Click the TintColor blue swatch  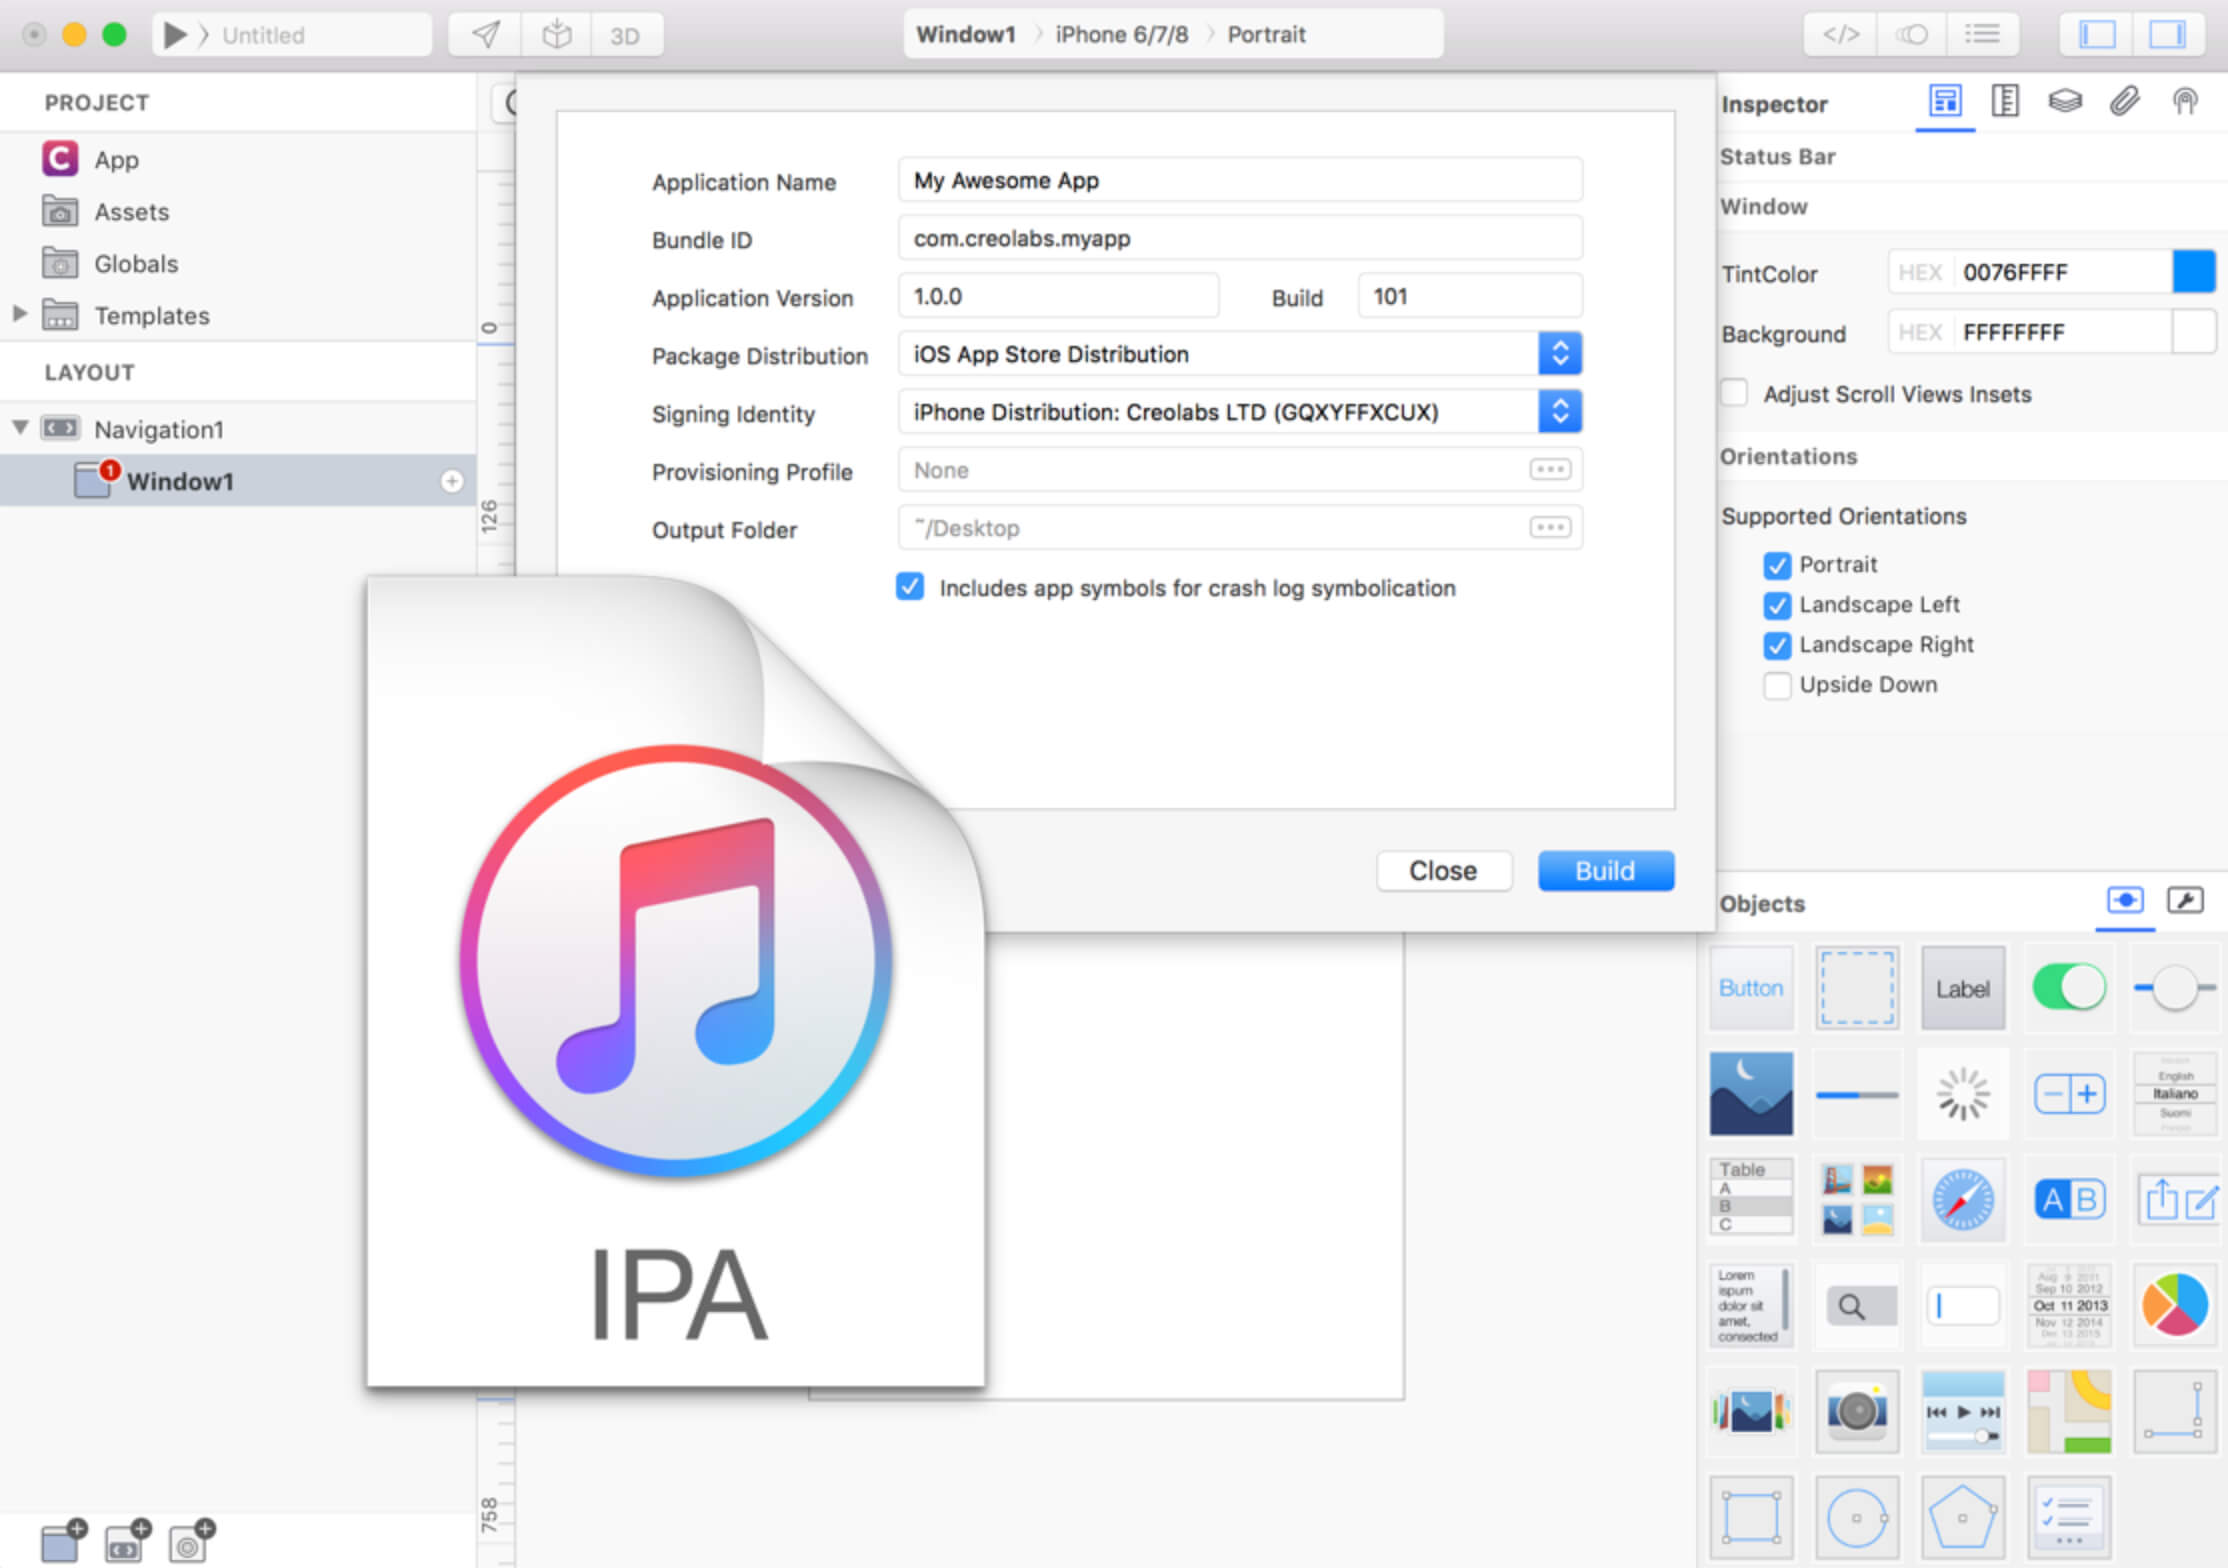(x=2194, y=272)
